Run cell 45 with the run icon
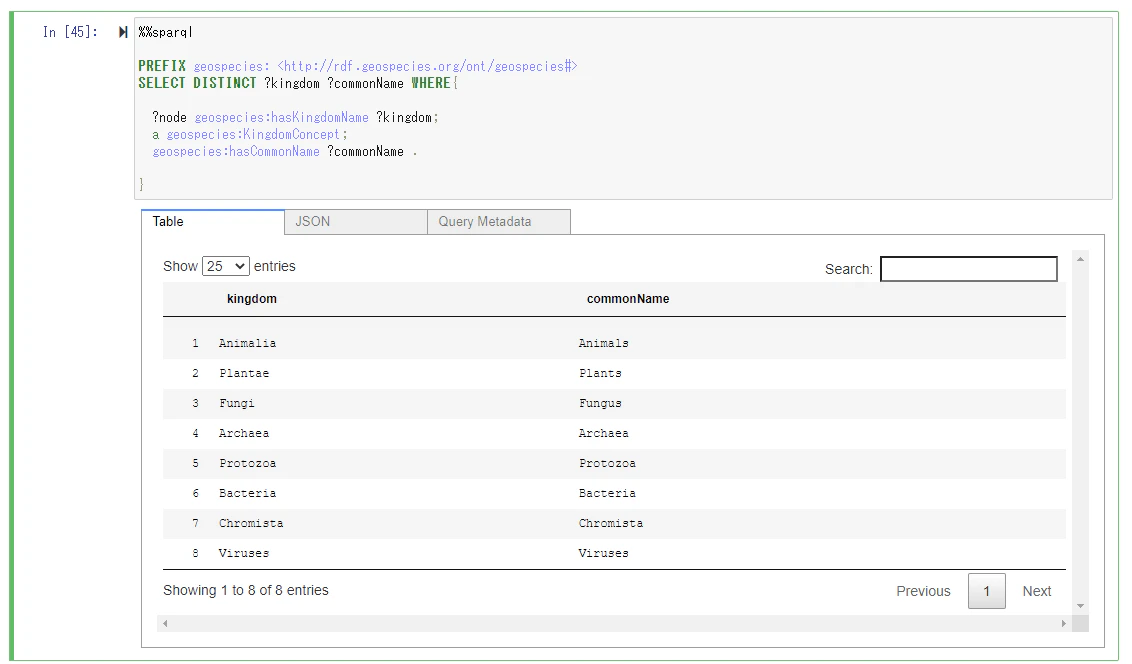Image resolution: width=1132 pixels, height=664 pixels. click(x=123, y=32)
